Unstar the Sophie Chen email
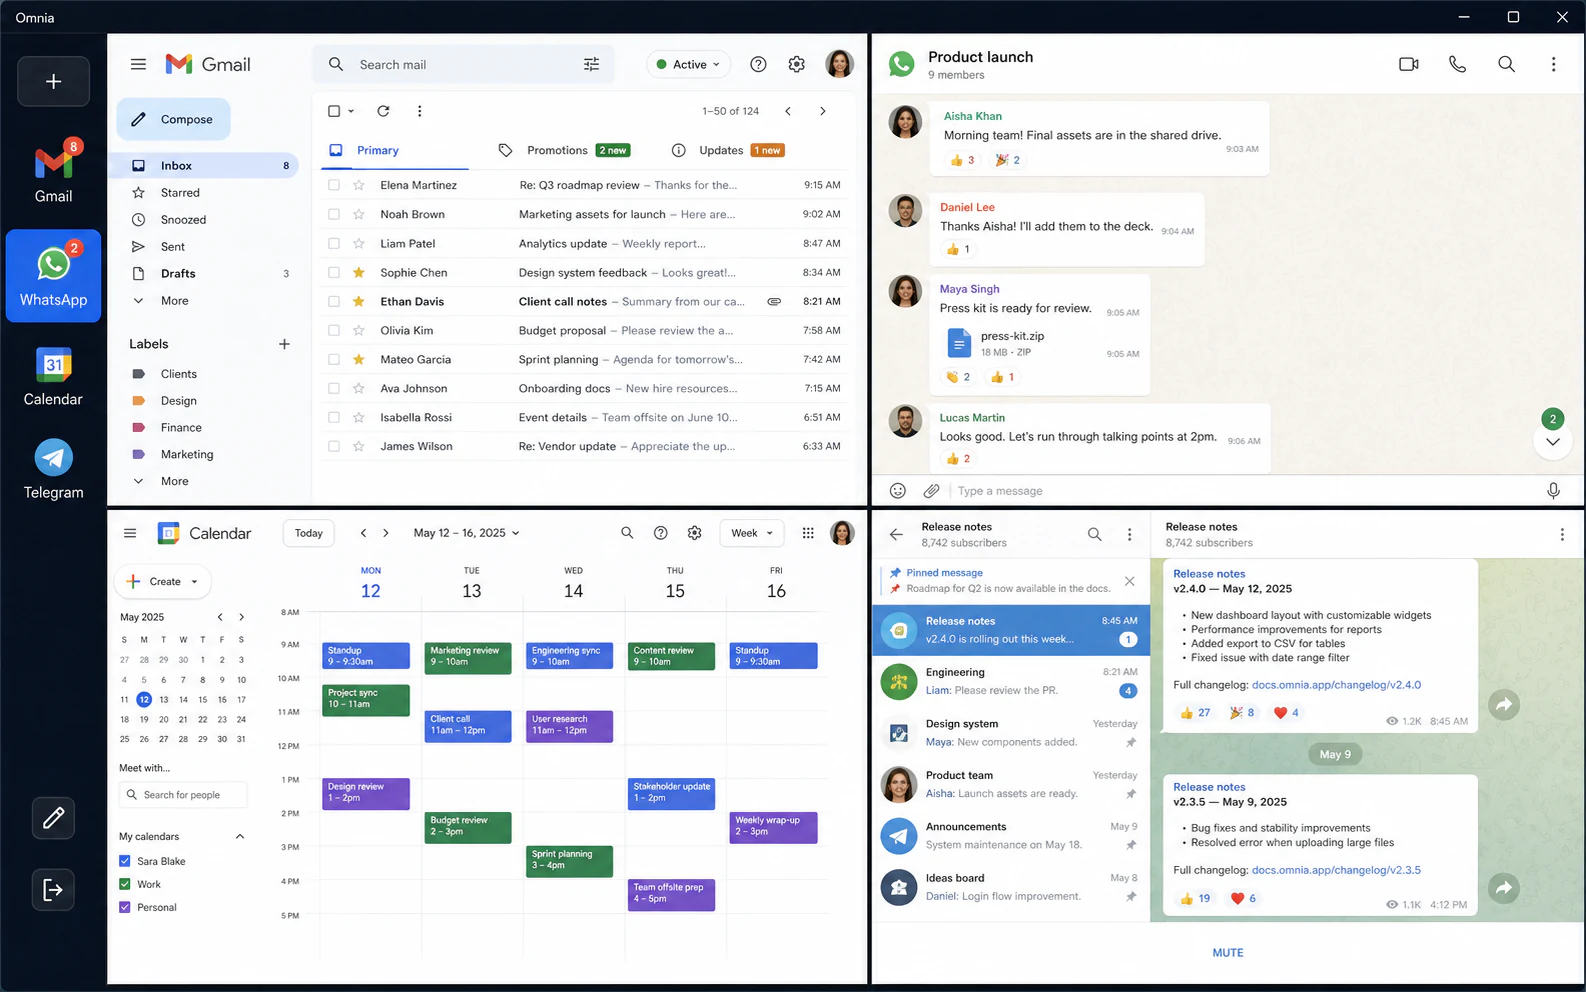The image size is (1586, 992). (x=359, y=272)
